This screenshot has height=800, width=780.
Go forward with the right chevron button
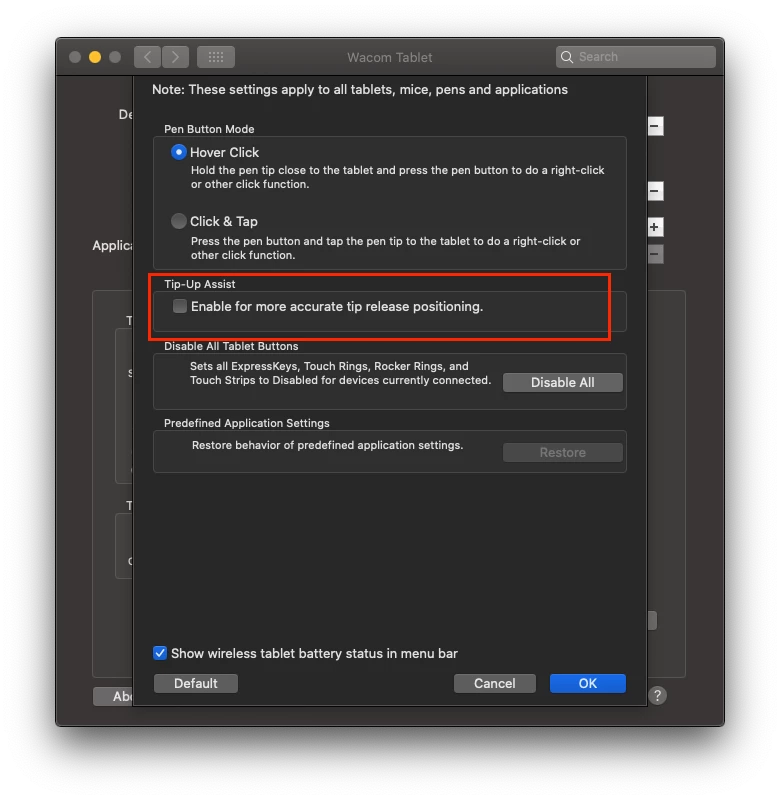tap(175, 57)
